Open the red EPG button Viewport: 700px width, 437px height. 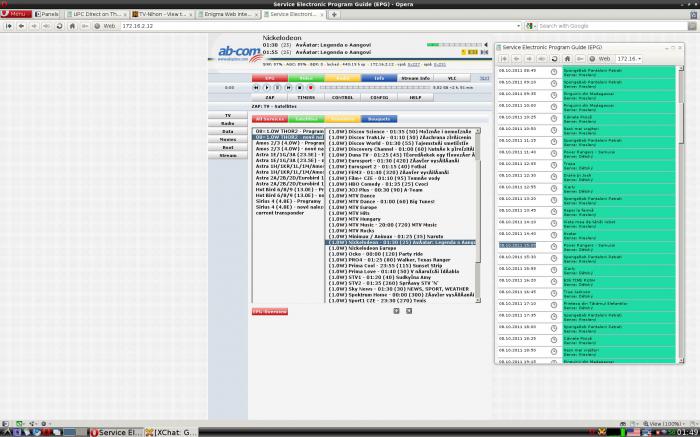[x=270, y=78]
